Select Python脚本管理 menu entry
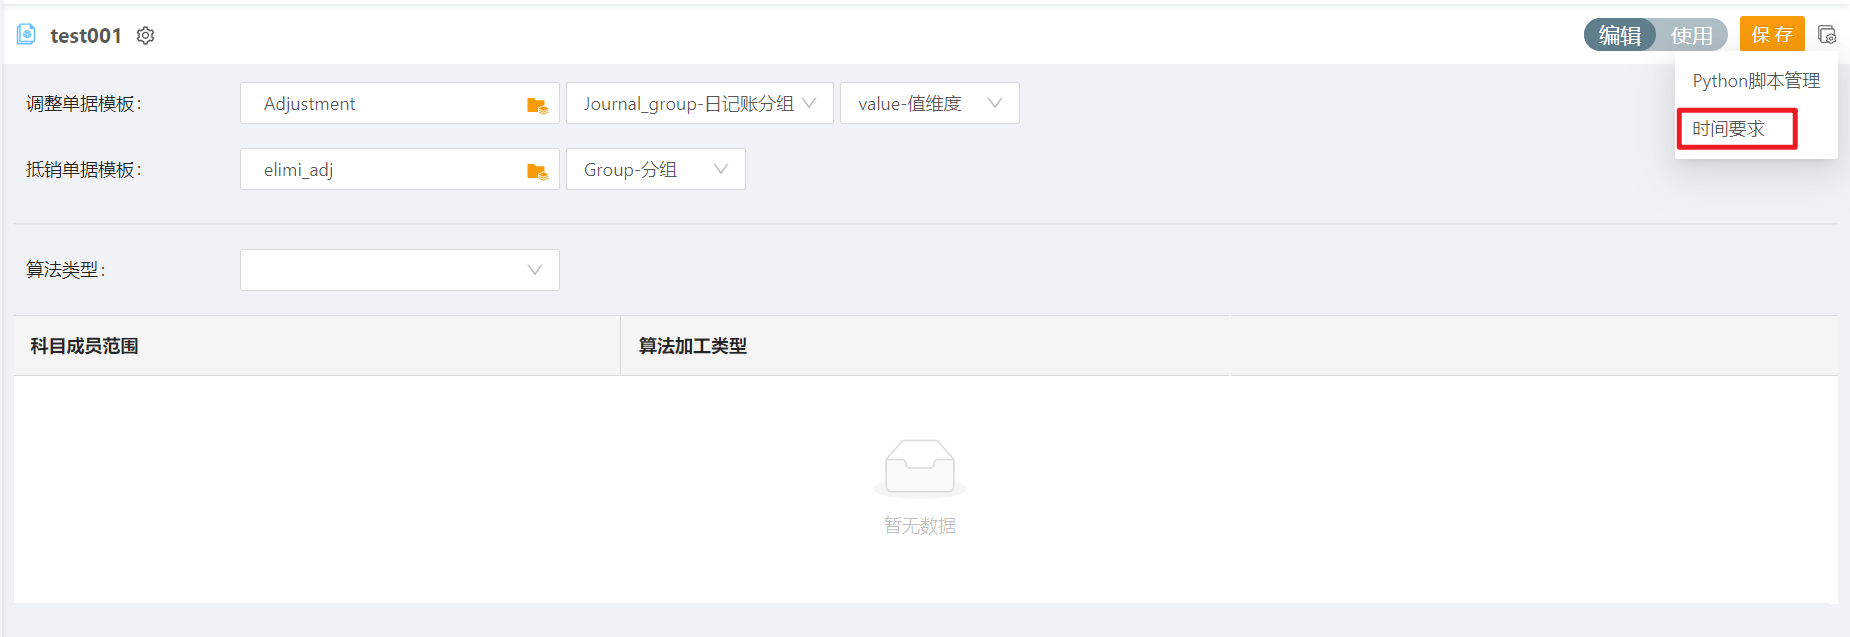This screenshot has width=1850, height=637. (1756, 81)
